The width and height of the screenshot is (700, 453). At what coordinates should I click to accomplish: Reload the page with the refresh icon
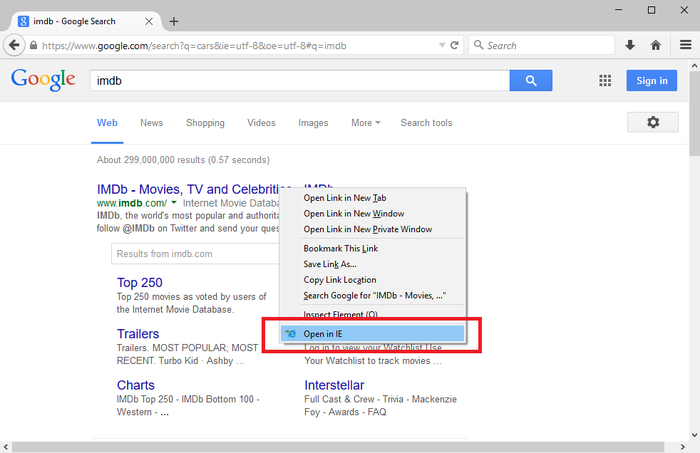[x=454, y=45]
